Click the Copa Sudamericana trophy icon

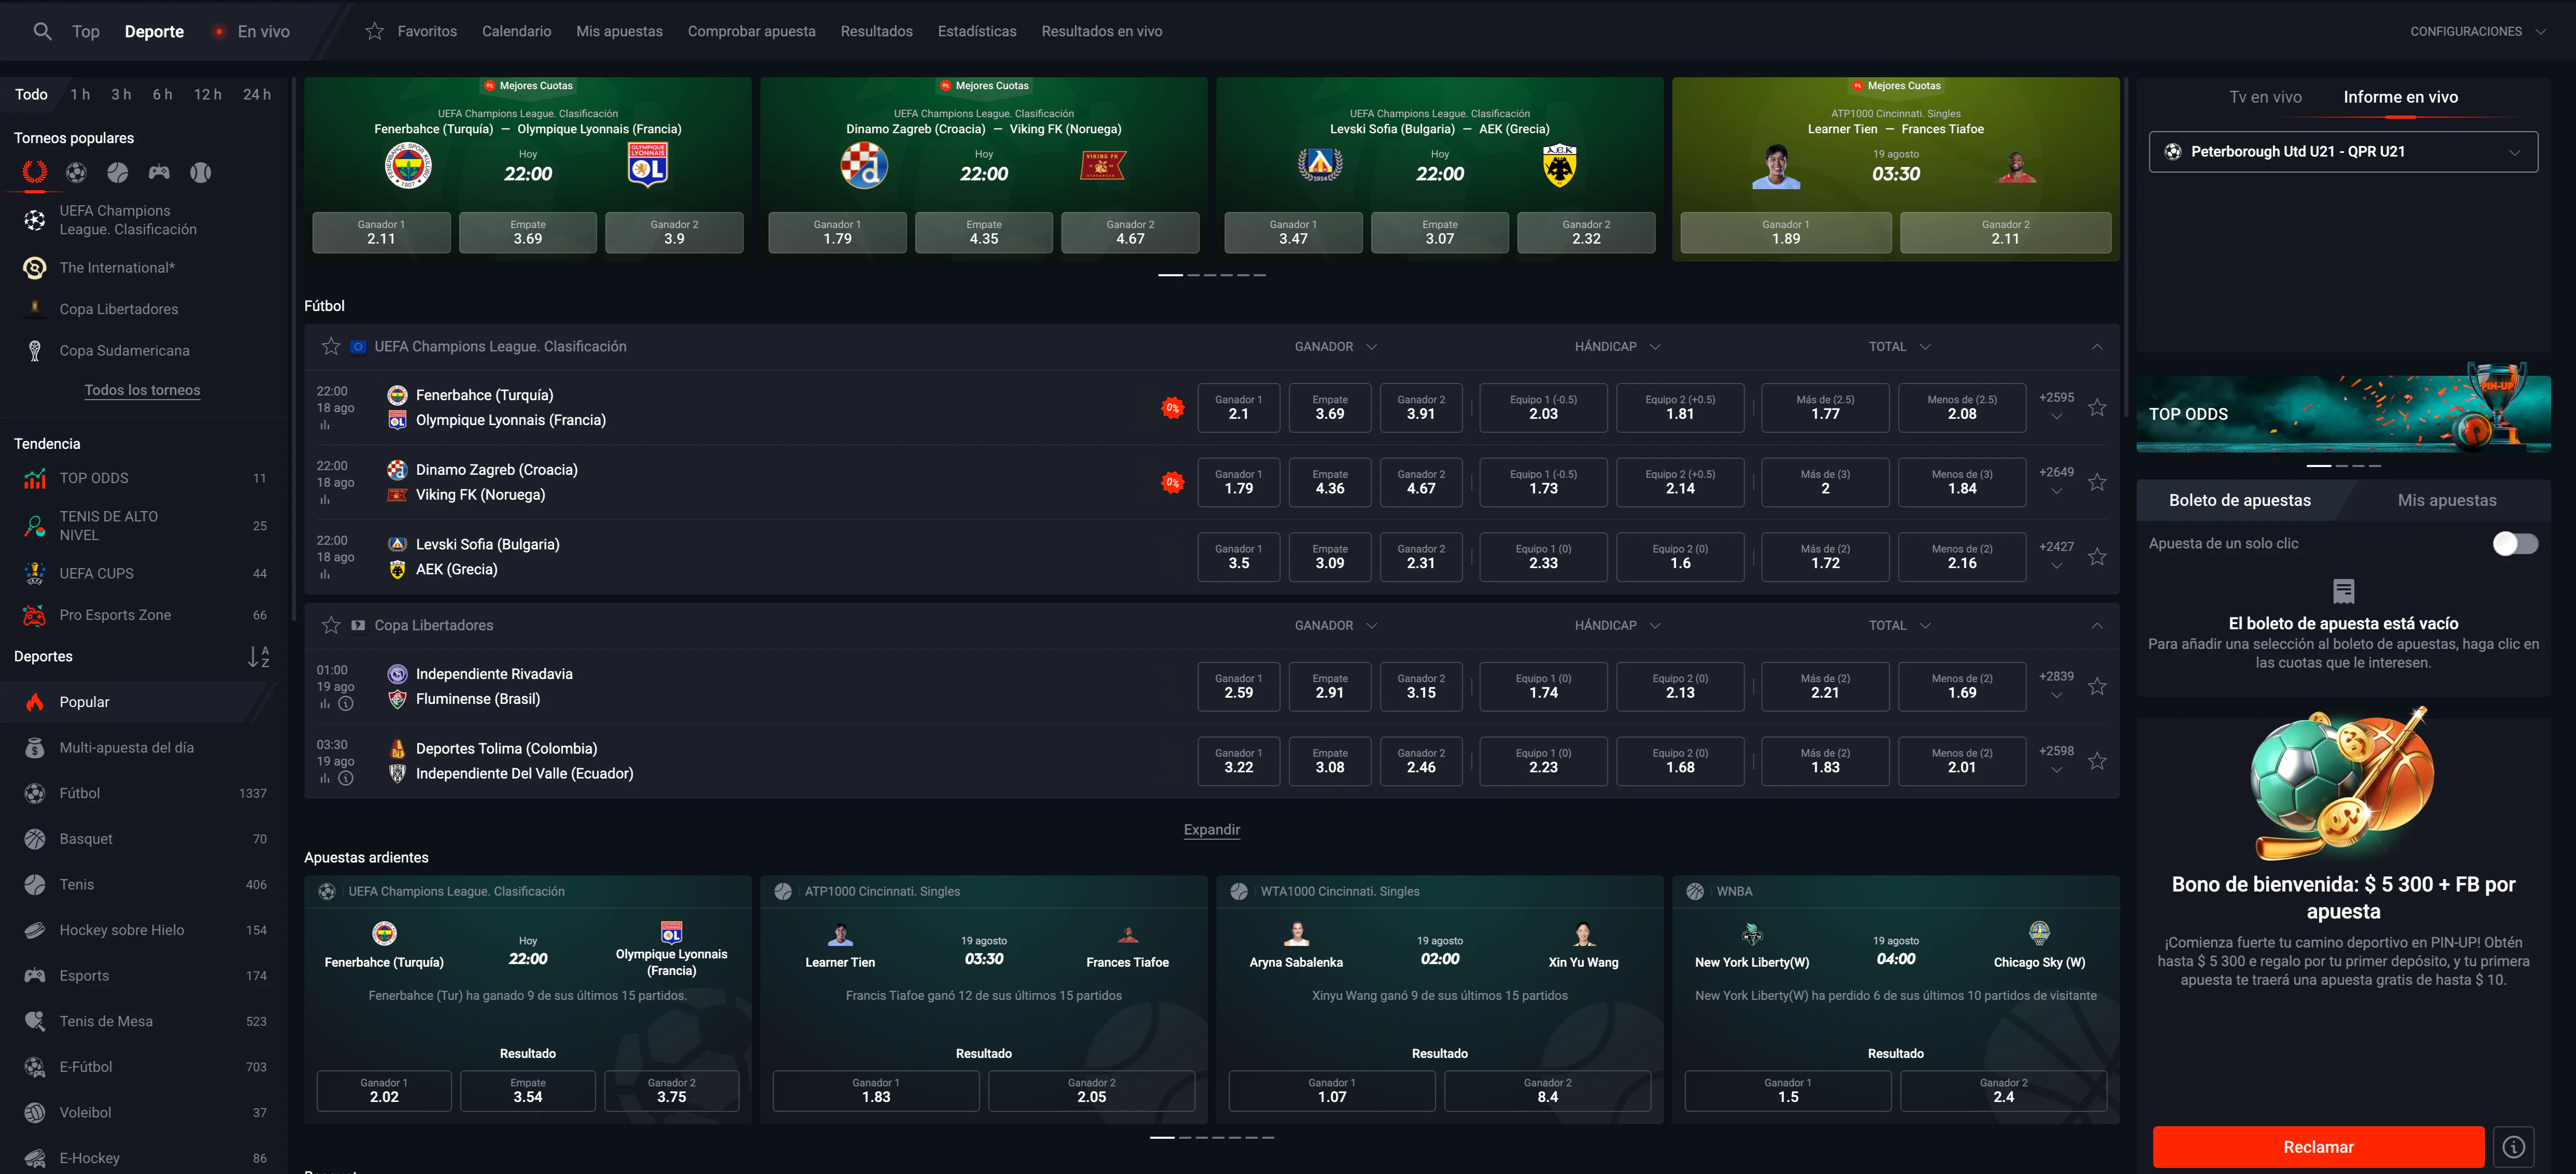point(35,350)
